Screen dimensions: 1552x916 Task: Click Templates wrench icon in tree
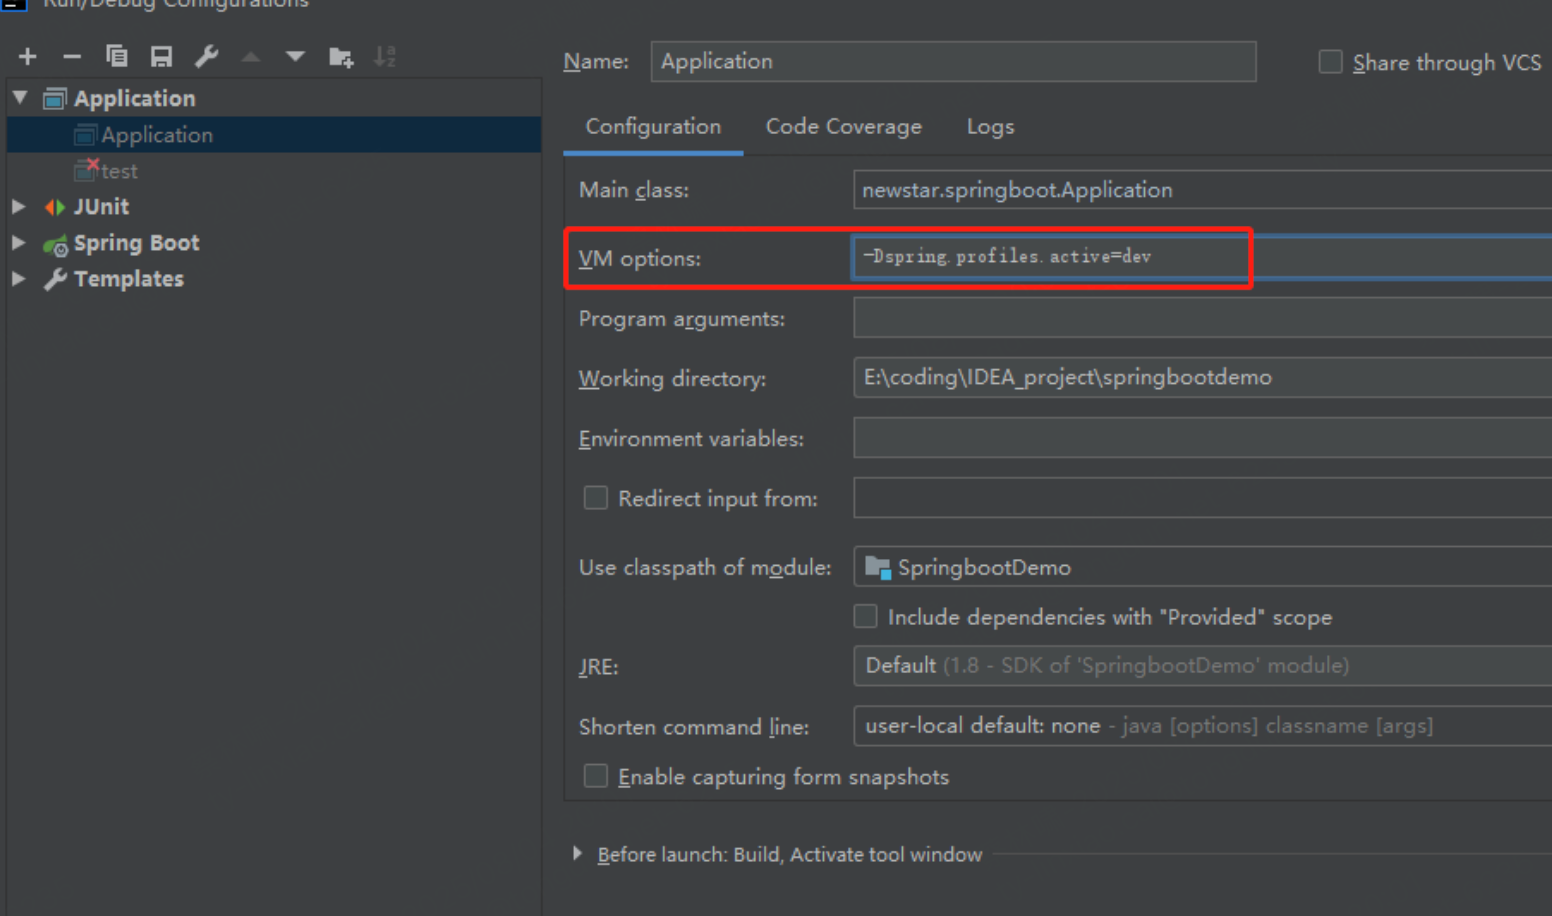[x=55, y=279]
